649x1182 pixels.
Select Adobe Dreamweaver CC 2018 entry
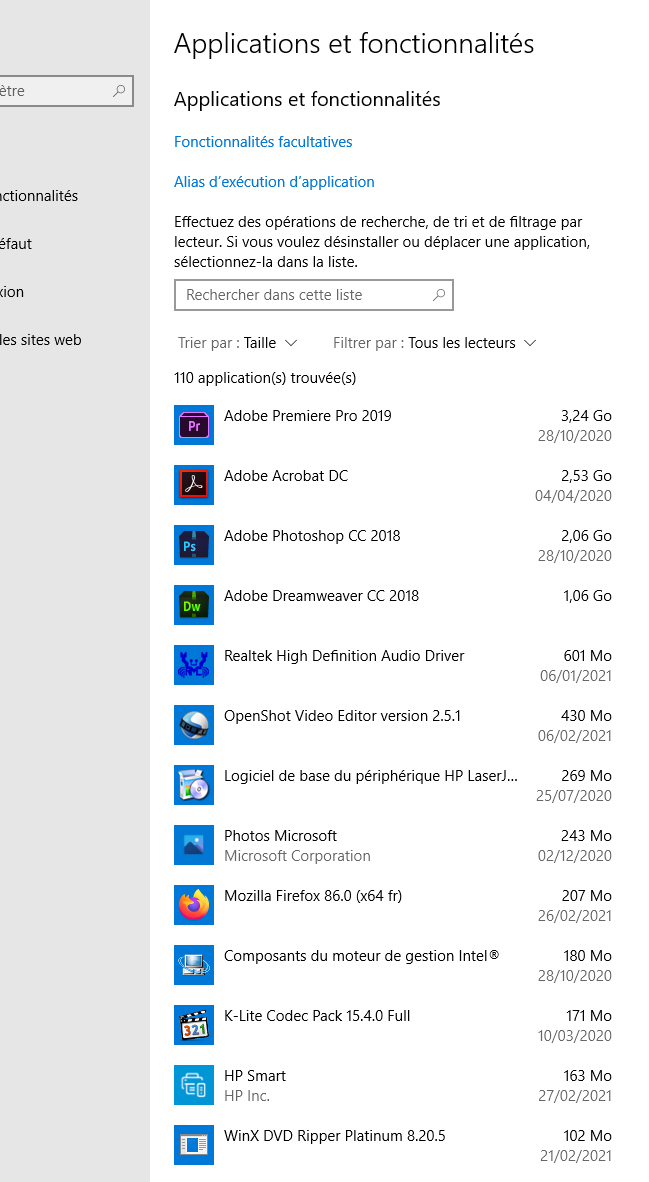pyautogui.click(x=393, y=605)
